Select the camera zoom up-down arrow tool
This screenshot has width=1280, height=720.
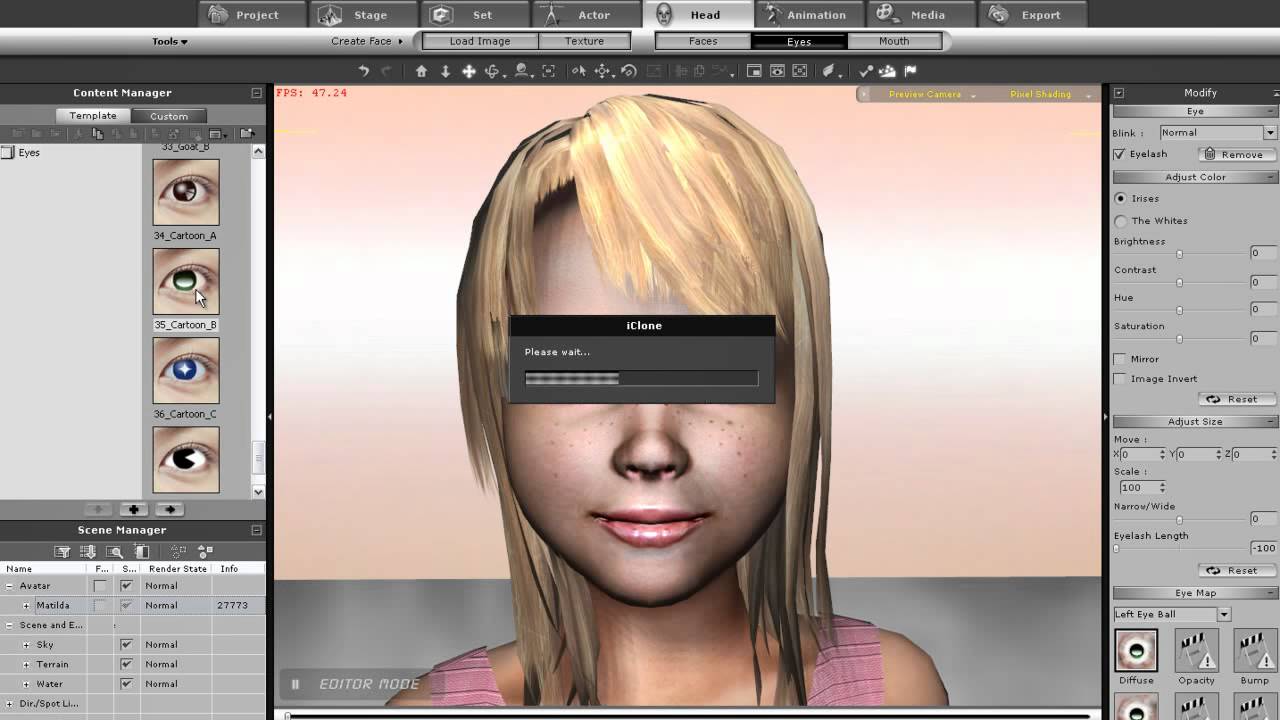pos(445,71)
